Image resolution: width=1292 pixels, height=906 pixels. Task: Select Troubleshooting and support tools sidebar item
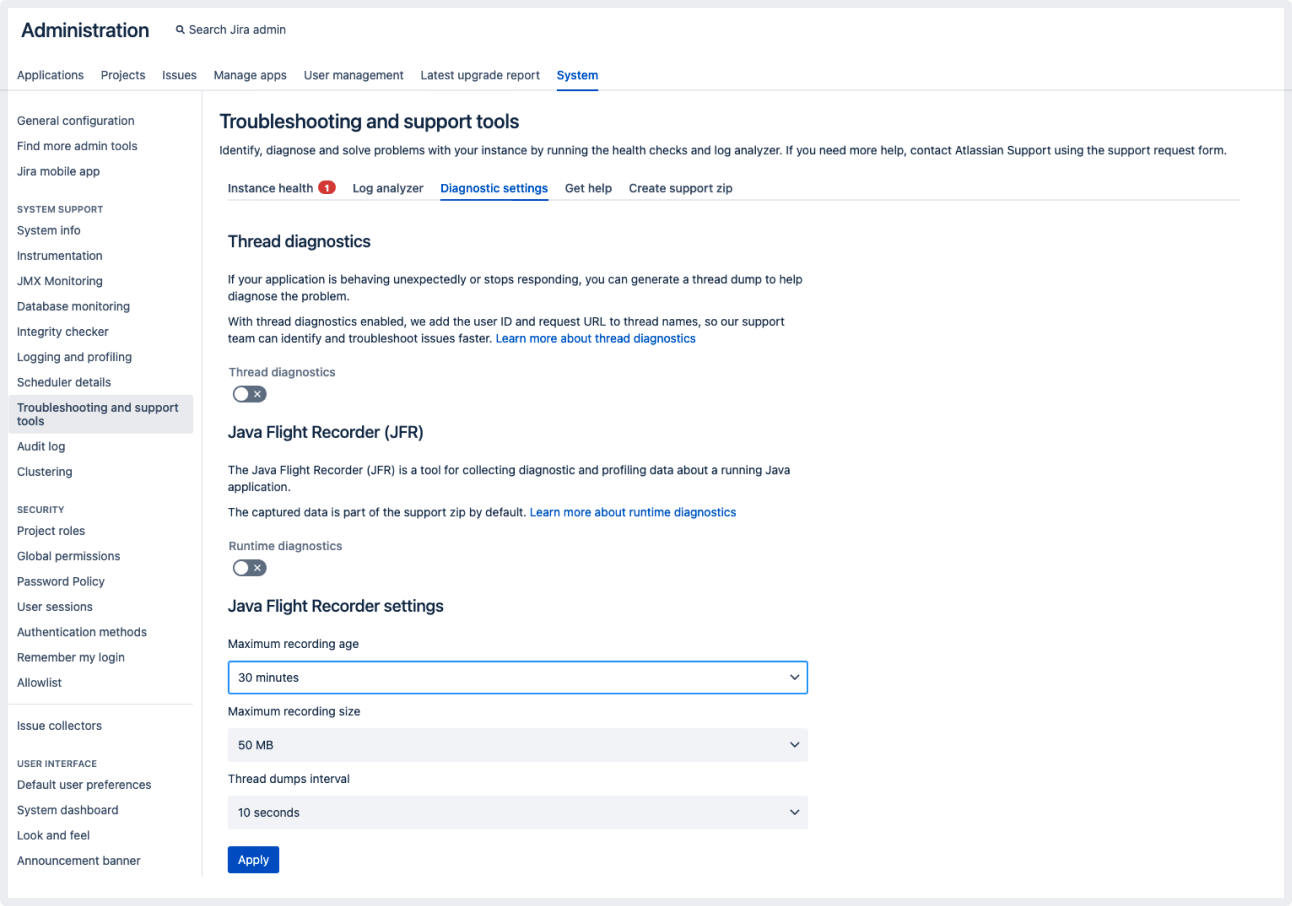[101, 414]
